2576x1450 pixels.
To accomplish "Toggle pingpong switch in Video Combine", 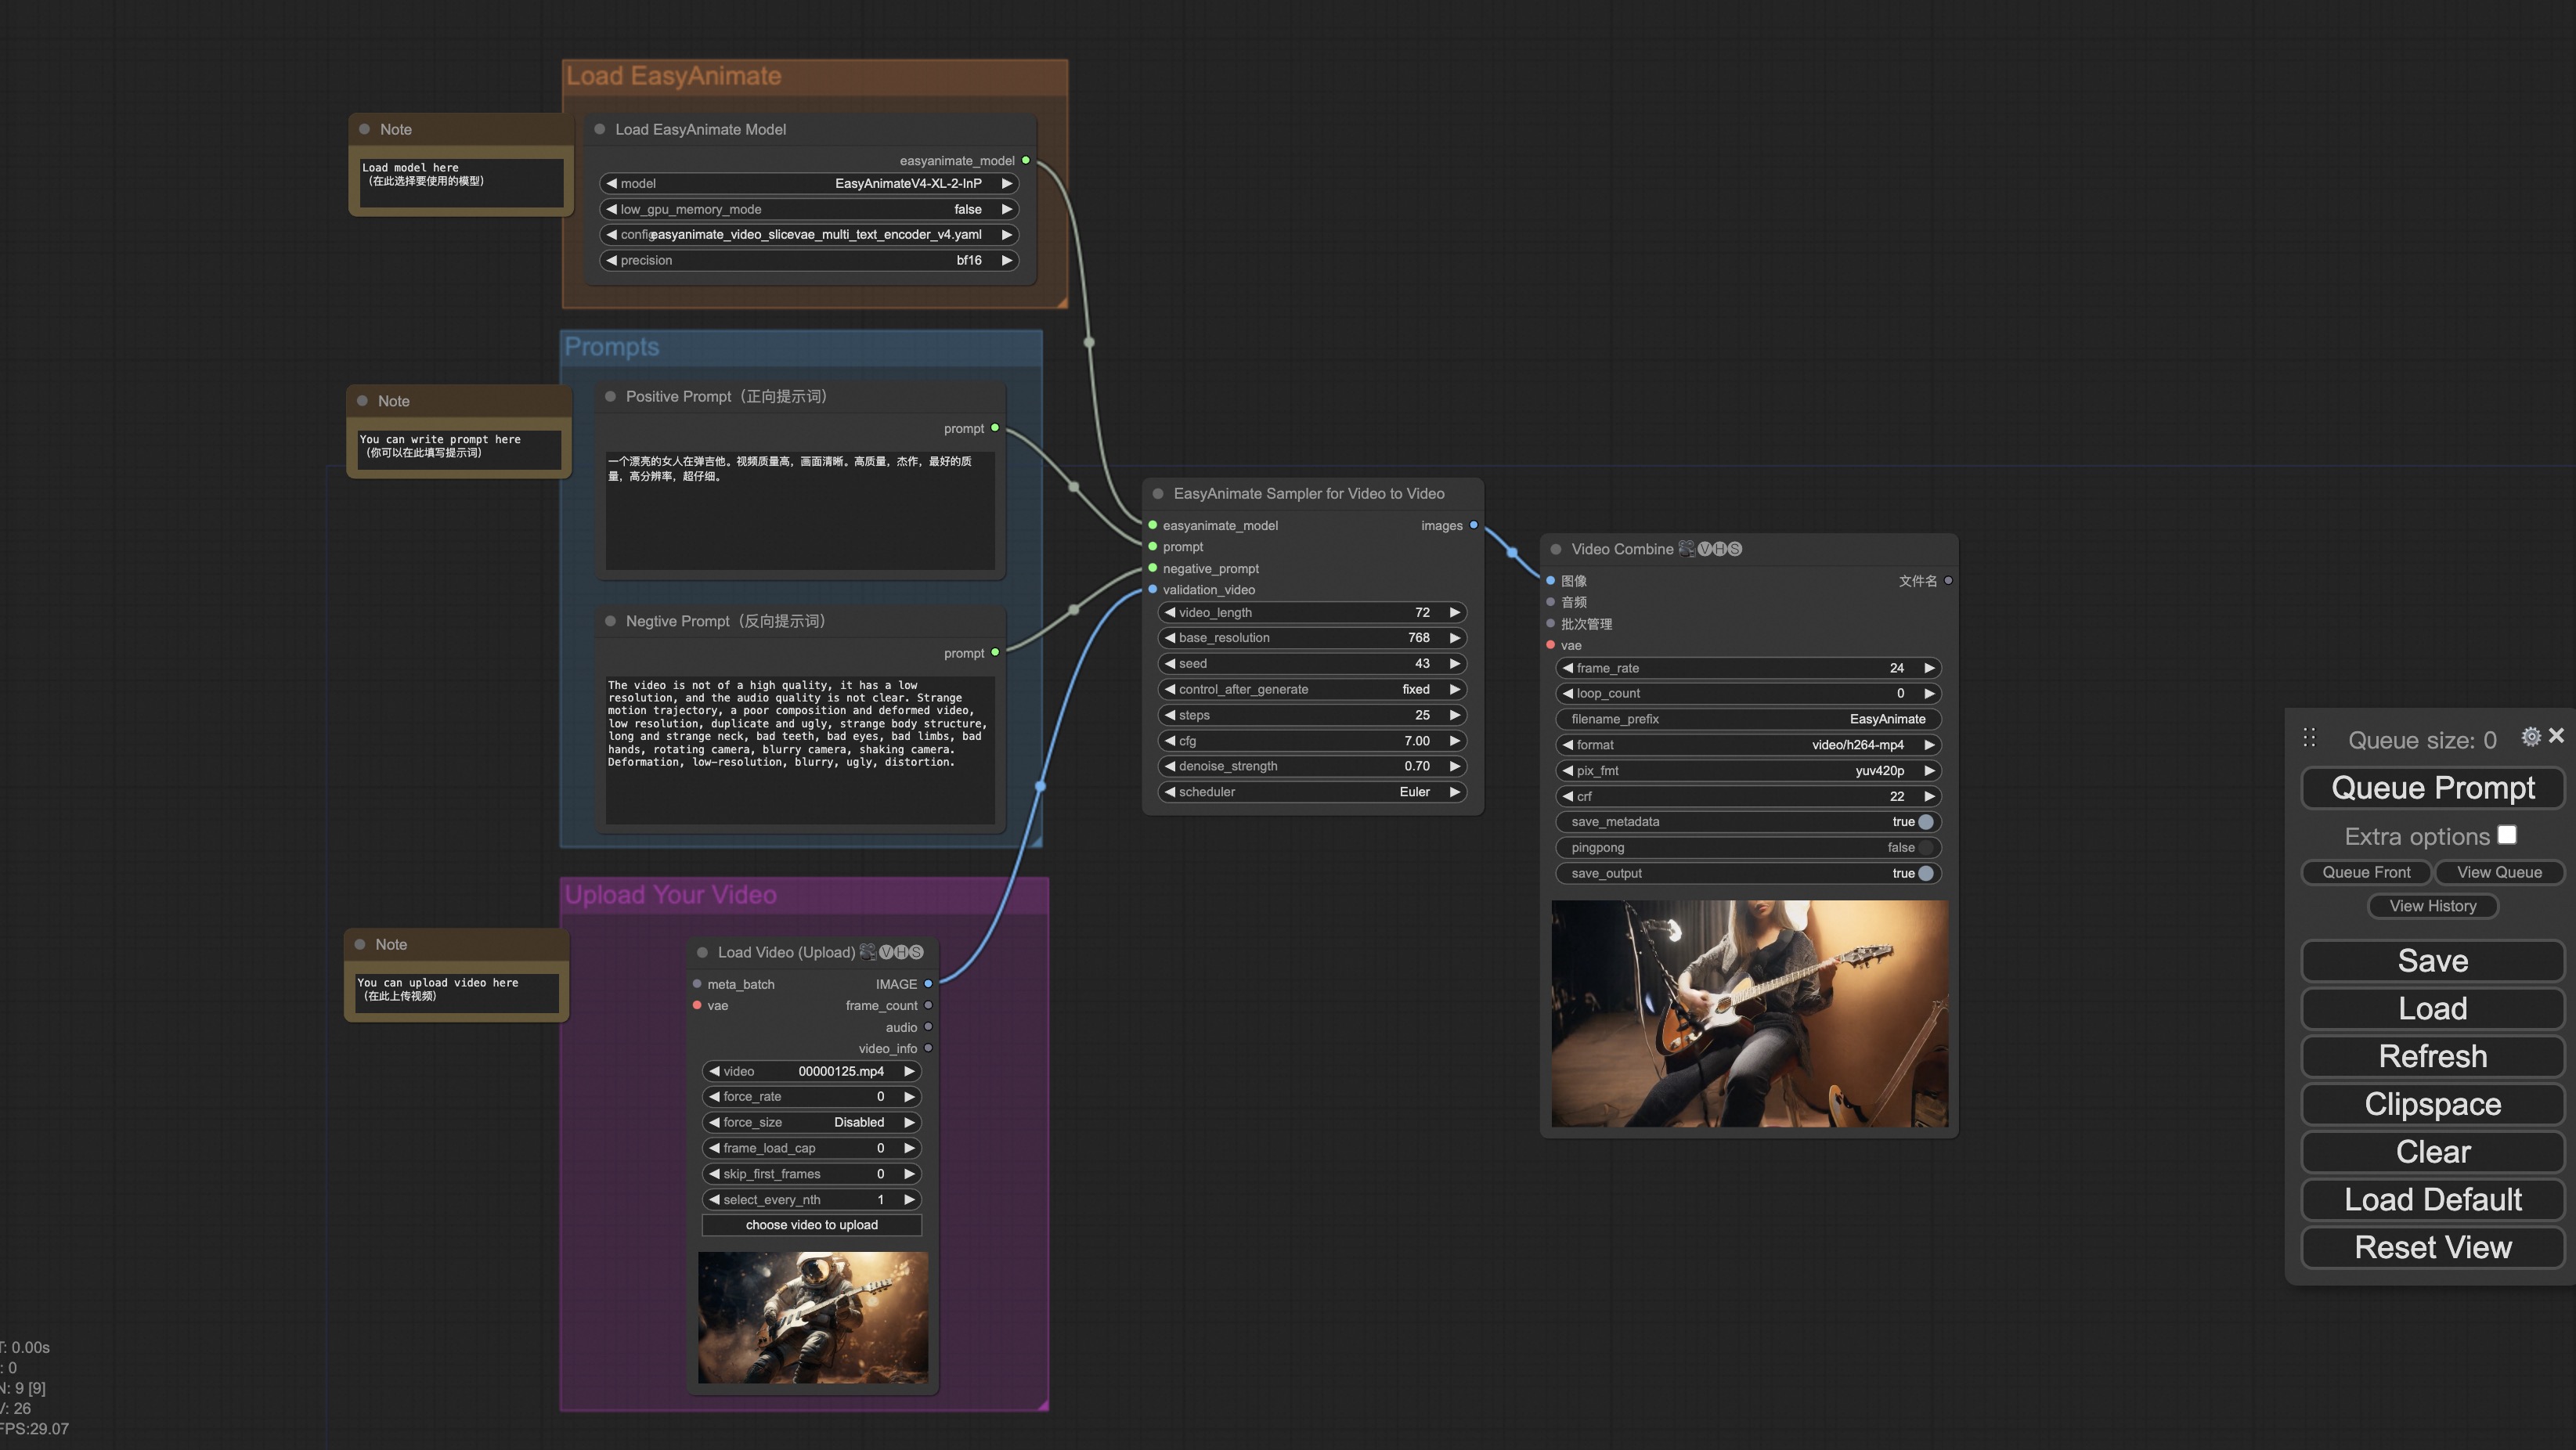I will (x=1925, y=848).
